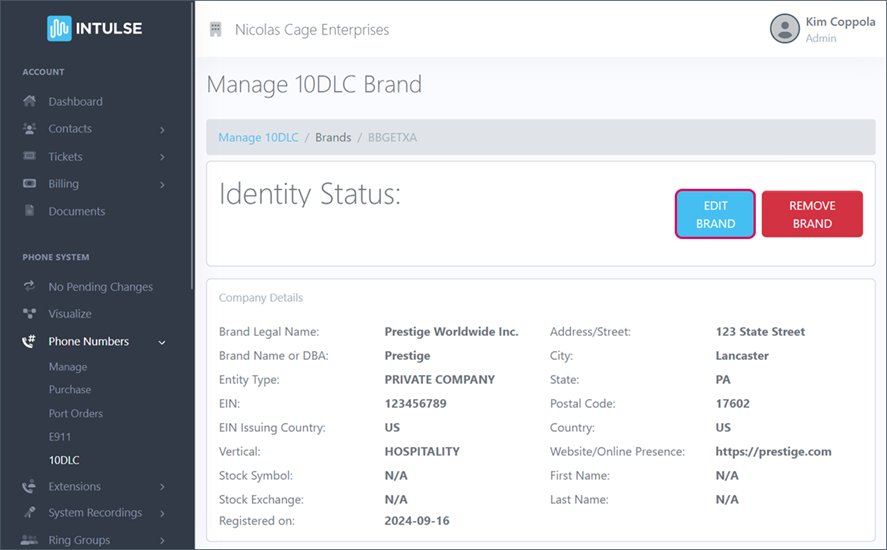Image resolution: width=887 pixels, height=550 pixels.
Task: Collapse the Phone Numbers menu chevron
Action: pyautogui.click(x=162, y=343)
